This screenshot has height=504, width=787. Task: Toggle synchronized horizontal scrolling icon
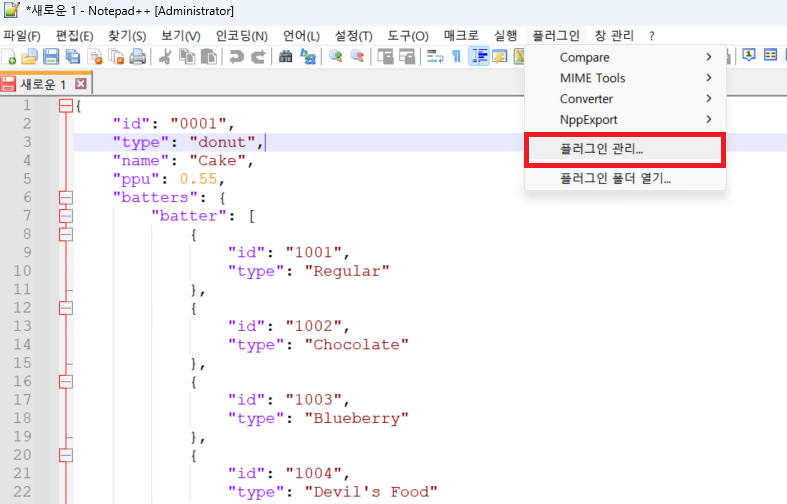407,56
